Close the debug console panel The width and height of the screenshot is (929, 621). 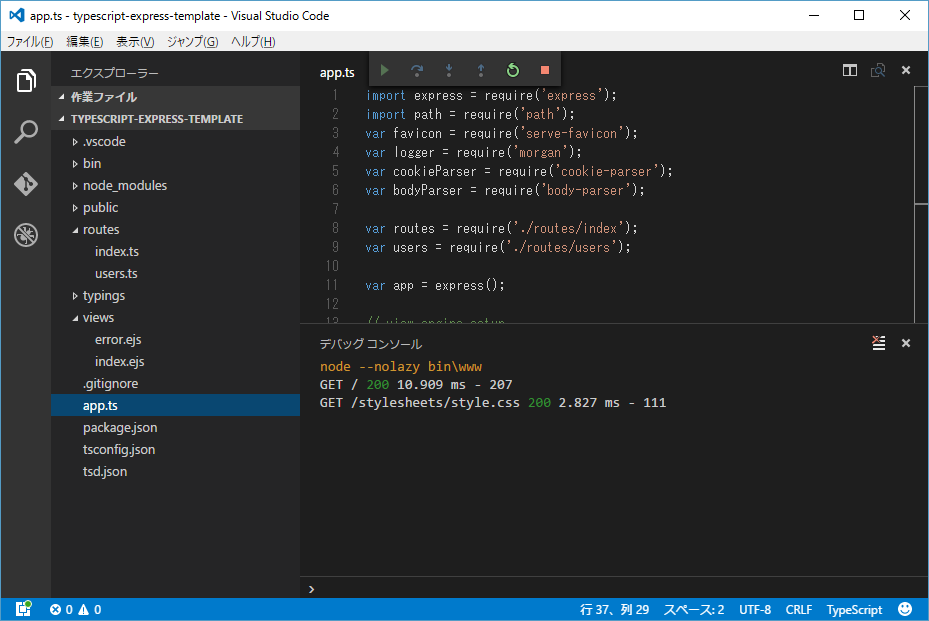906,342
